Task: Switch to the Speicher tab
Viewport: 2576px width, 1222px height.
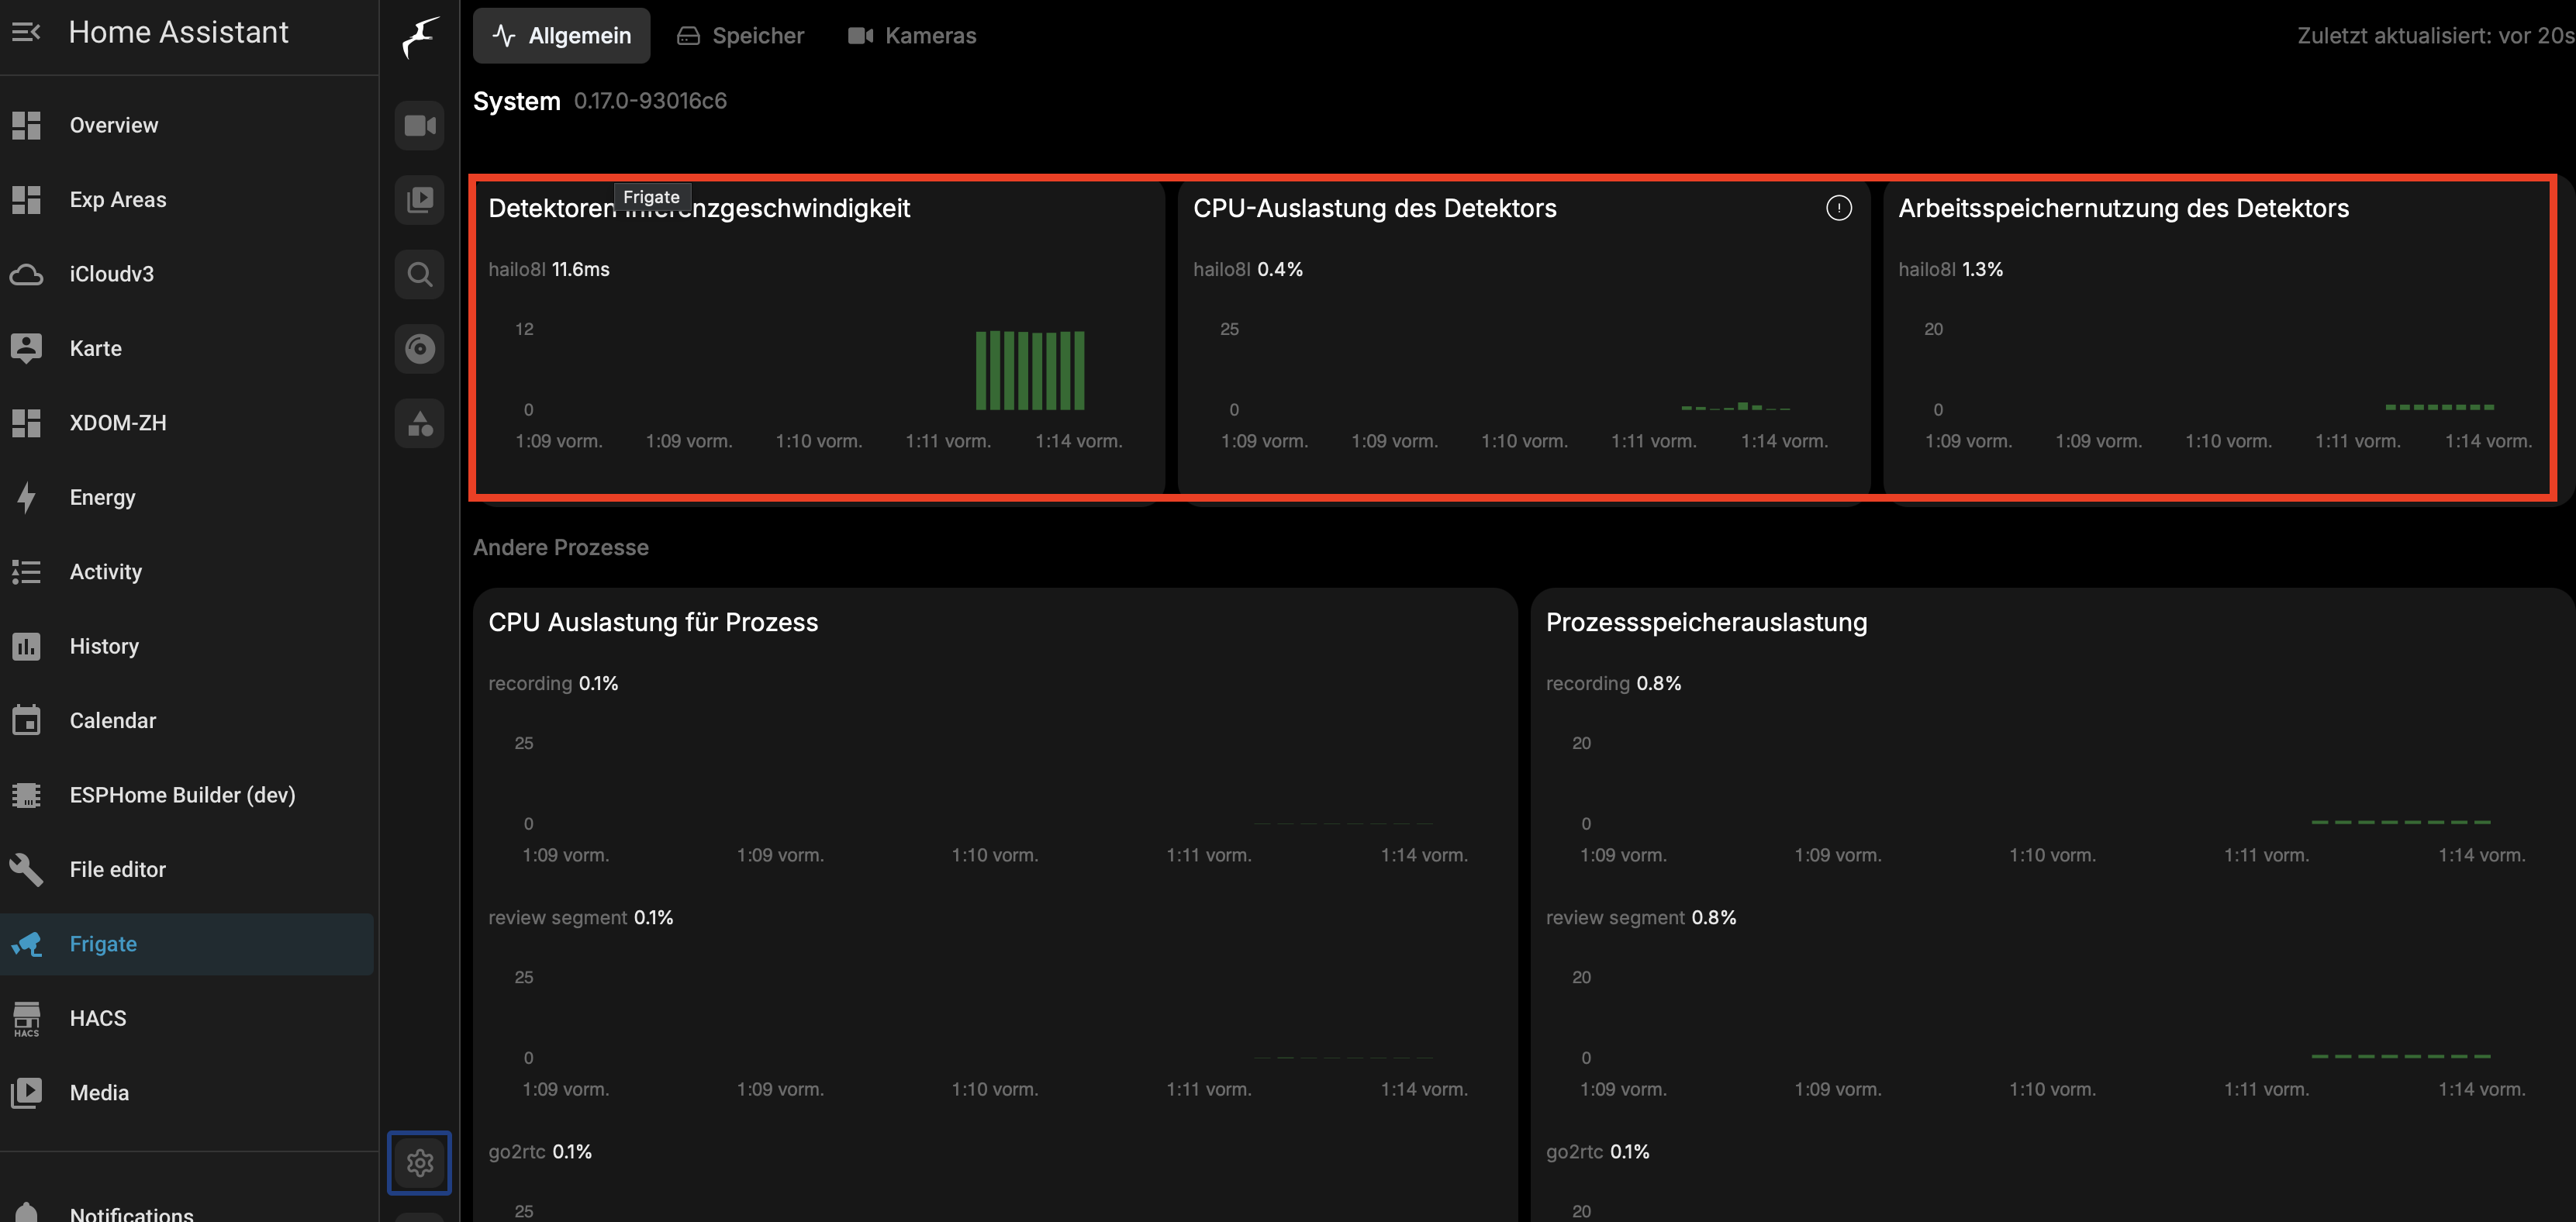Action: [741, 36]
